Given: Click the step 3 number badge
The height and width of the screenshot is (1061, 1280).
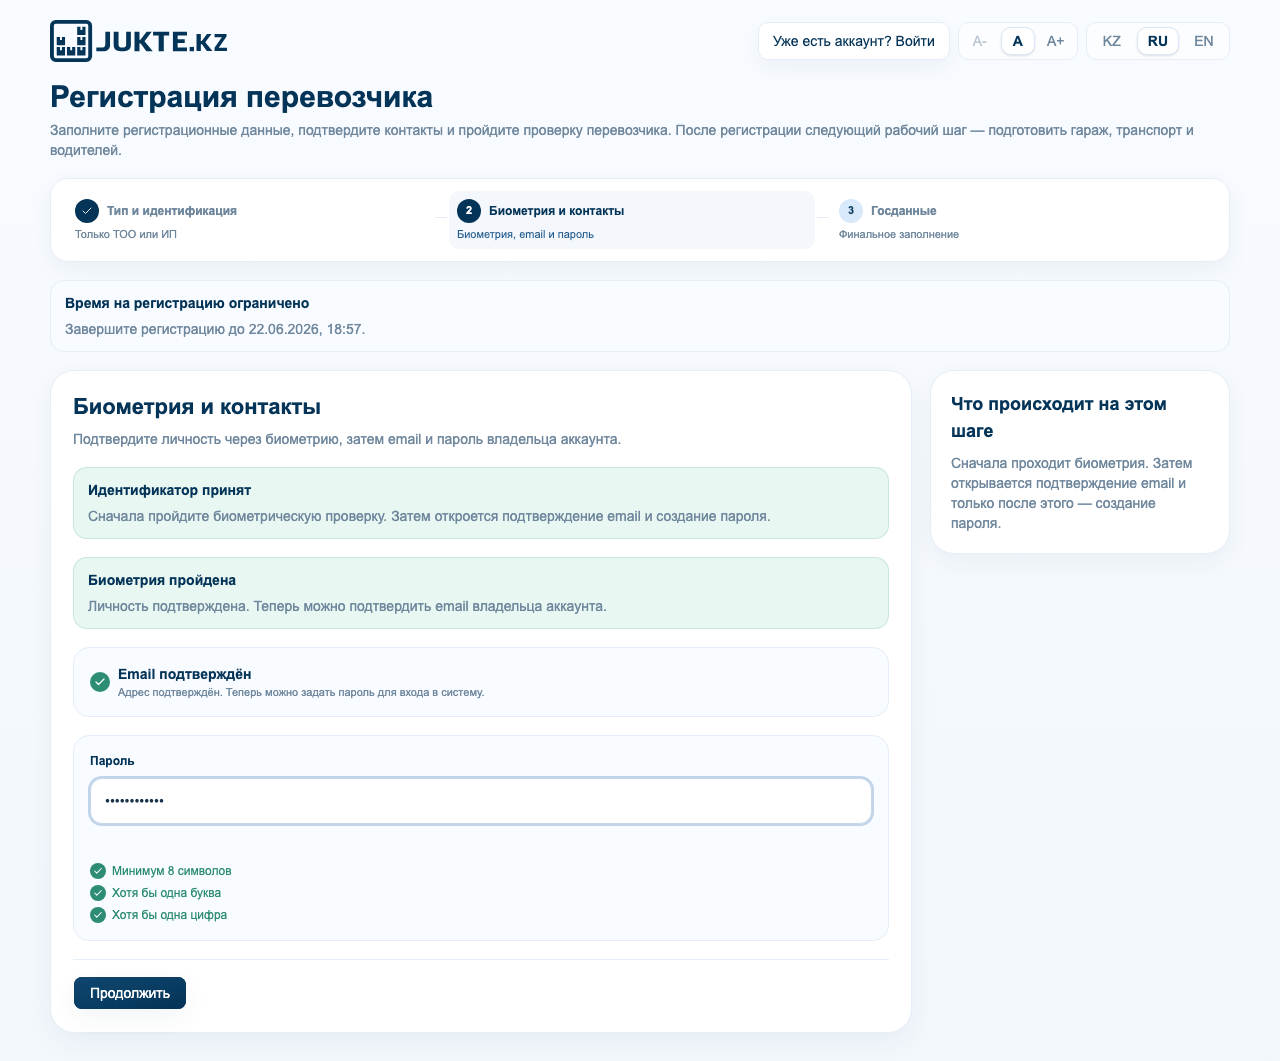Looking at the screenshot, I should [851, 211].
